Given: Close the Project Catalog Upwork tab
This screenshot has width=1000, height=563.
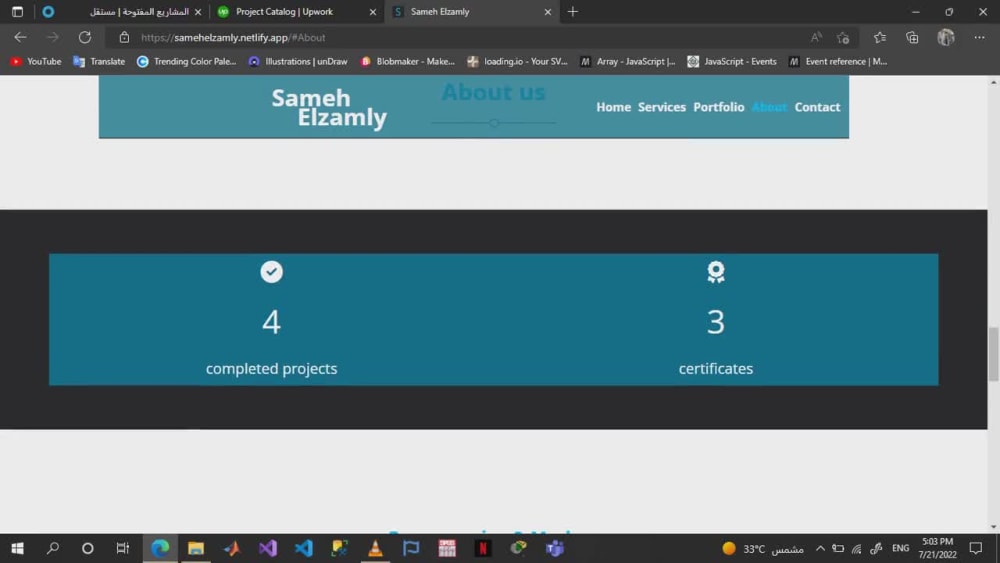Looking at the screenshot, I should point(373,12).
